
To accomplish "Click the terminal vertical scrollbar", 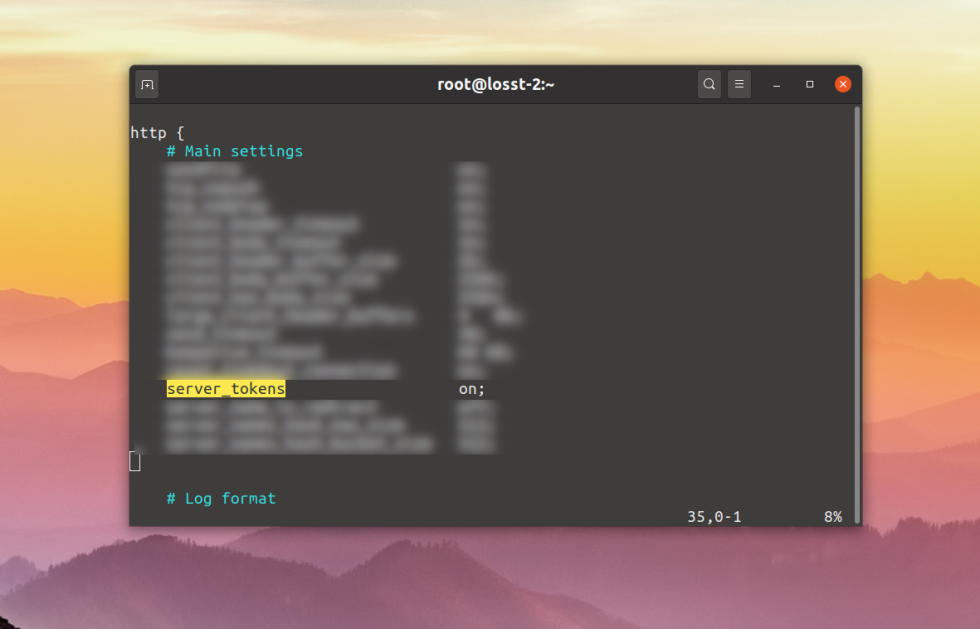I will tap(857, 314).
